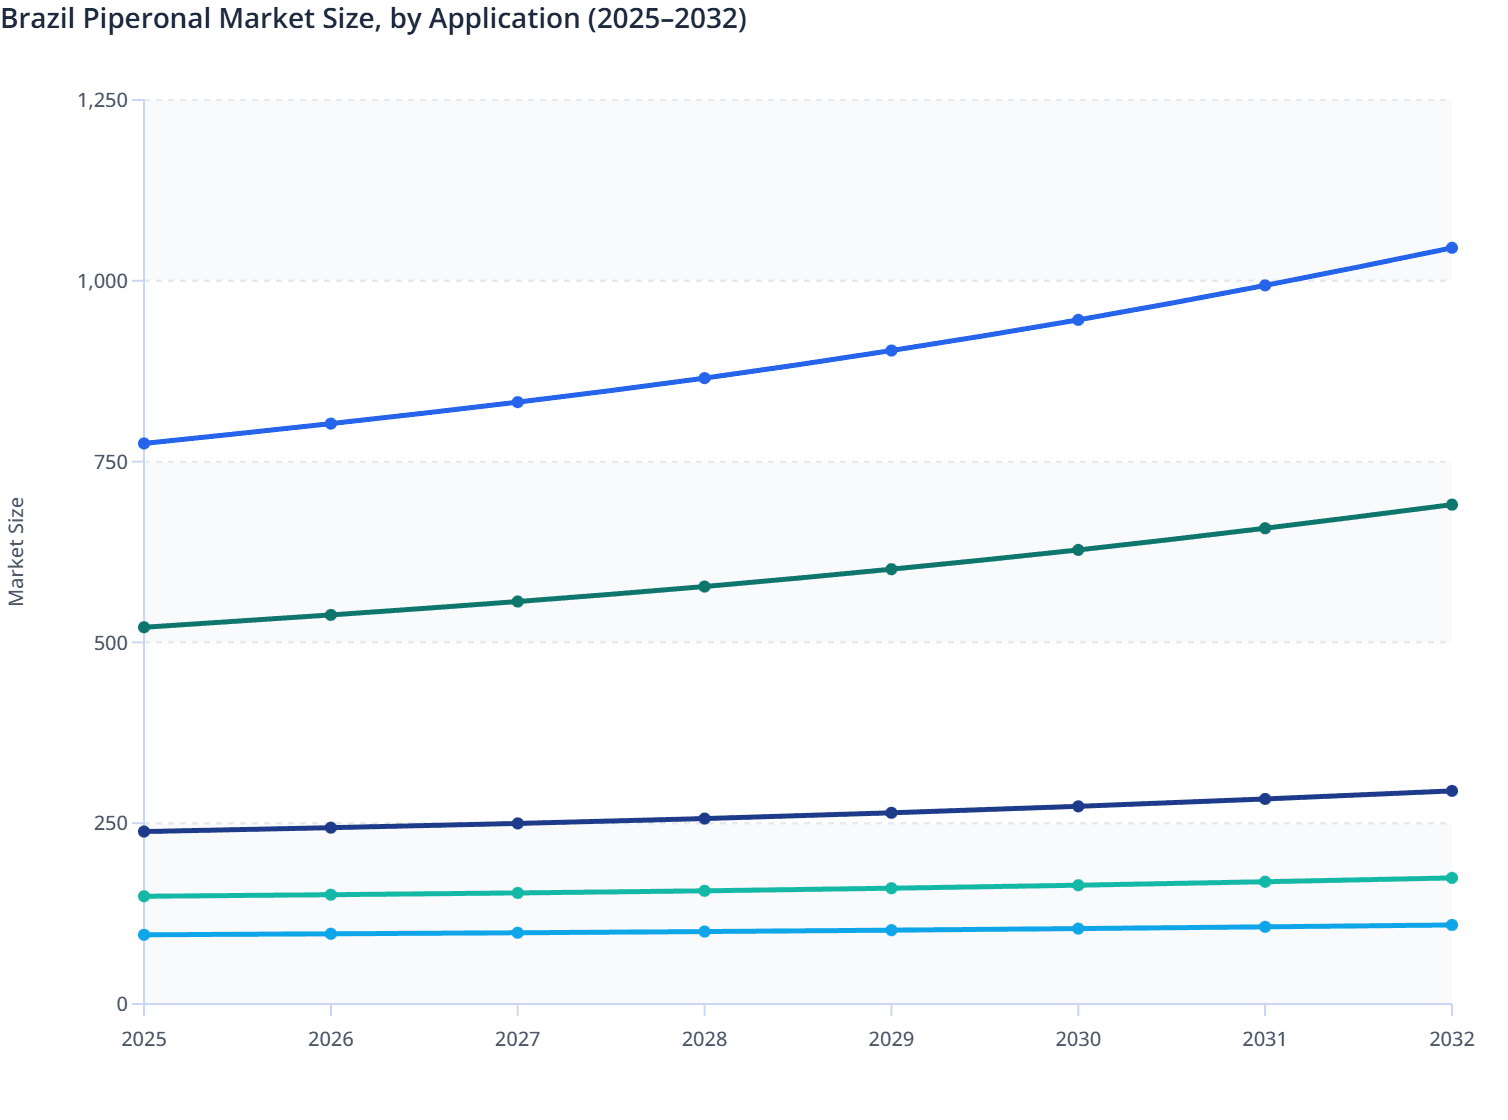Select light blue line's 2031 data point
The height and width of the screenshot is (1120, 1508).
click(1265, 927)
